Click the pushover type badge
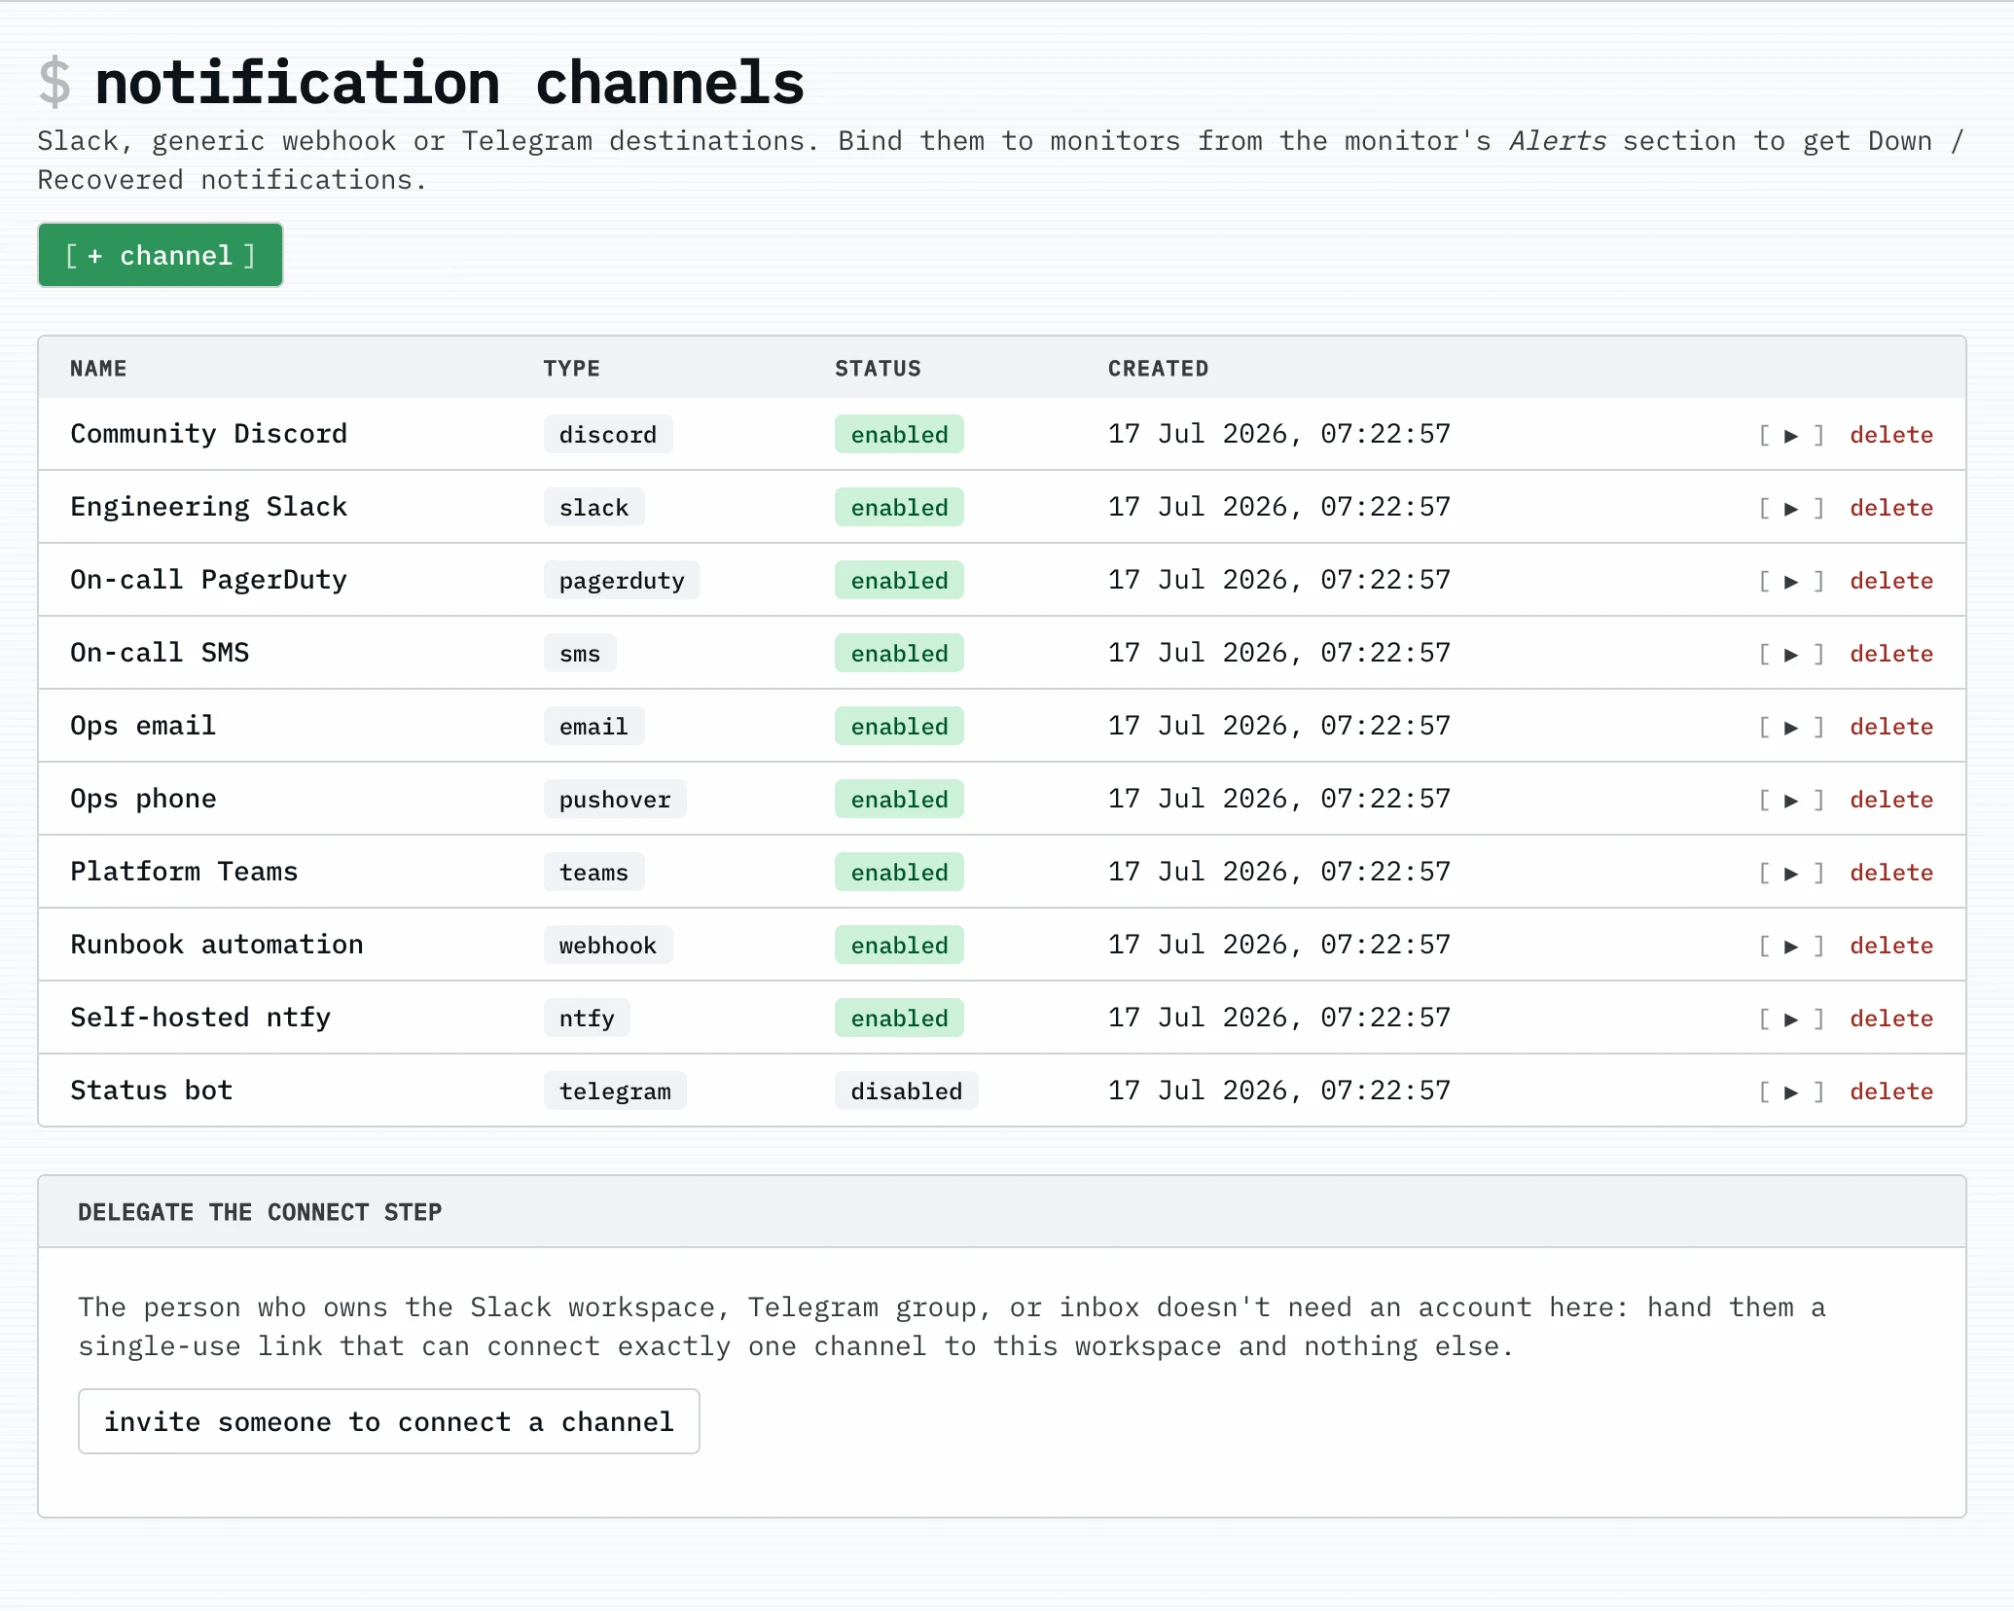The image size is (2014, 1611). click(x=615, y=800)
